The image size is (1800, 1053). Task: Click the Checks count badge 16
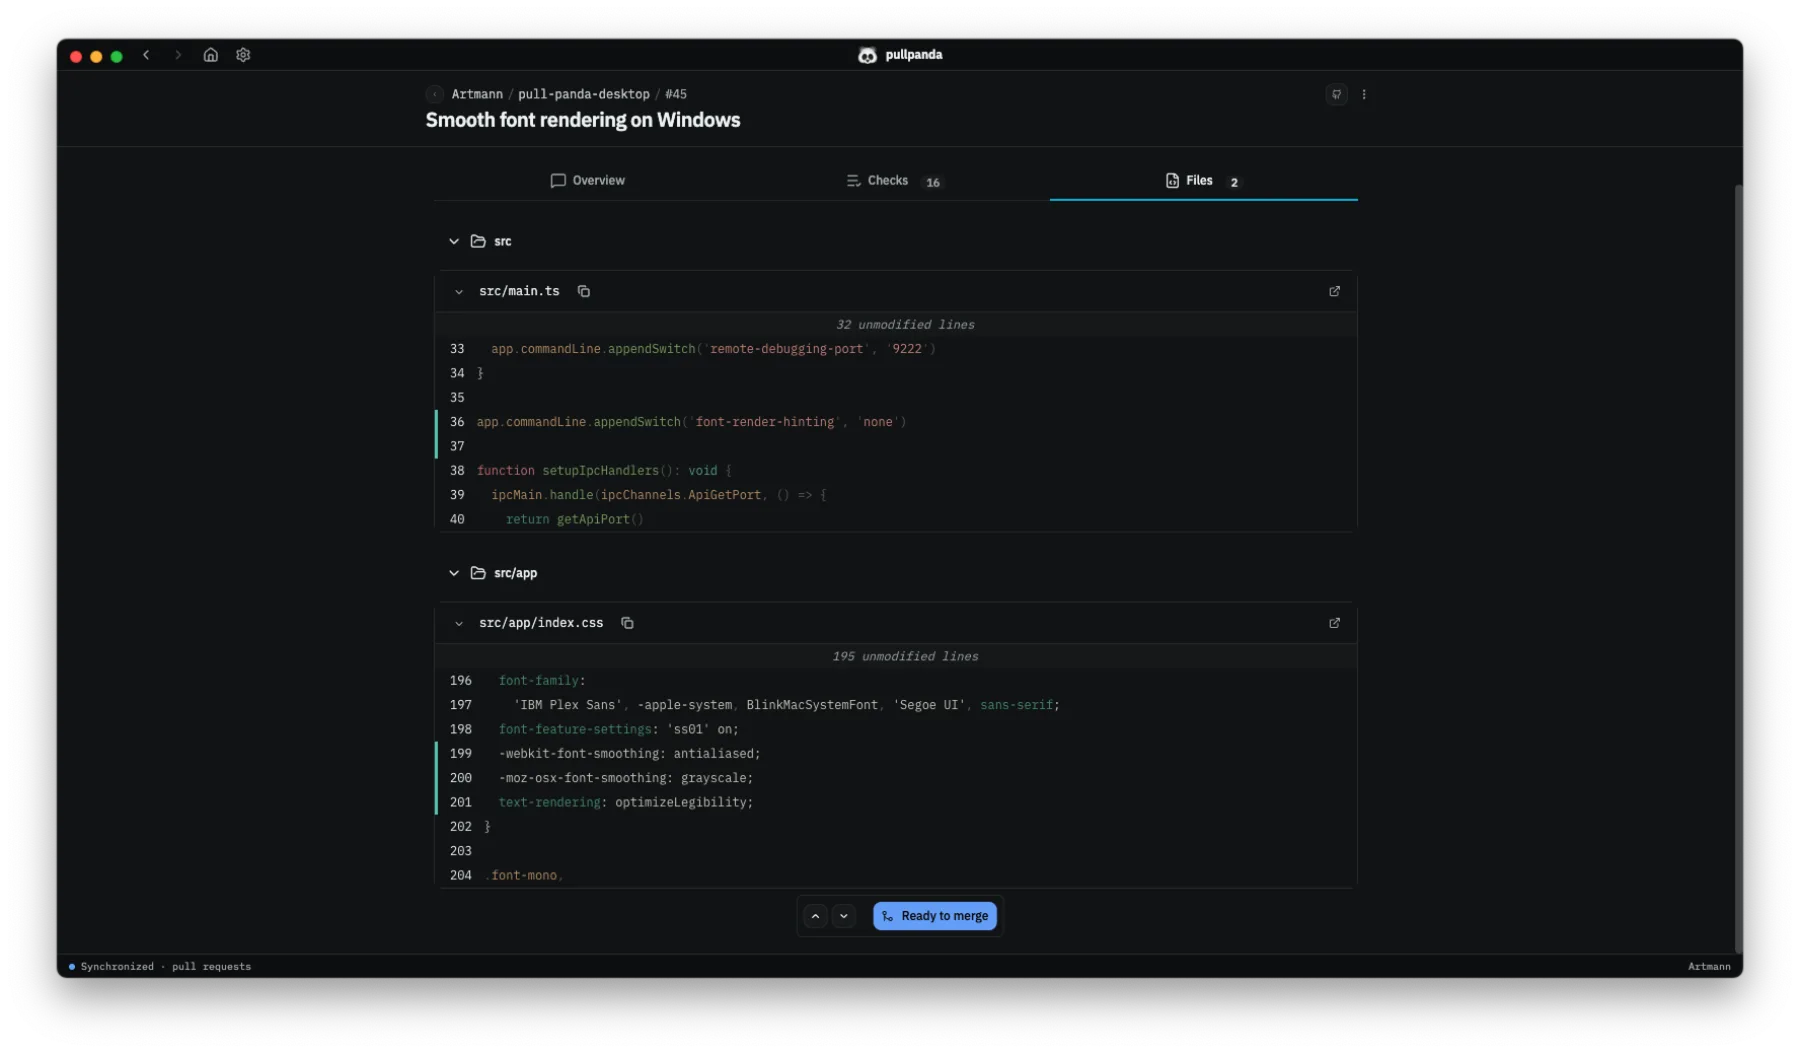[x=933, y=182]
